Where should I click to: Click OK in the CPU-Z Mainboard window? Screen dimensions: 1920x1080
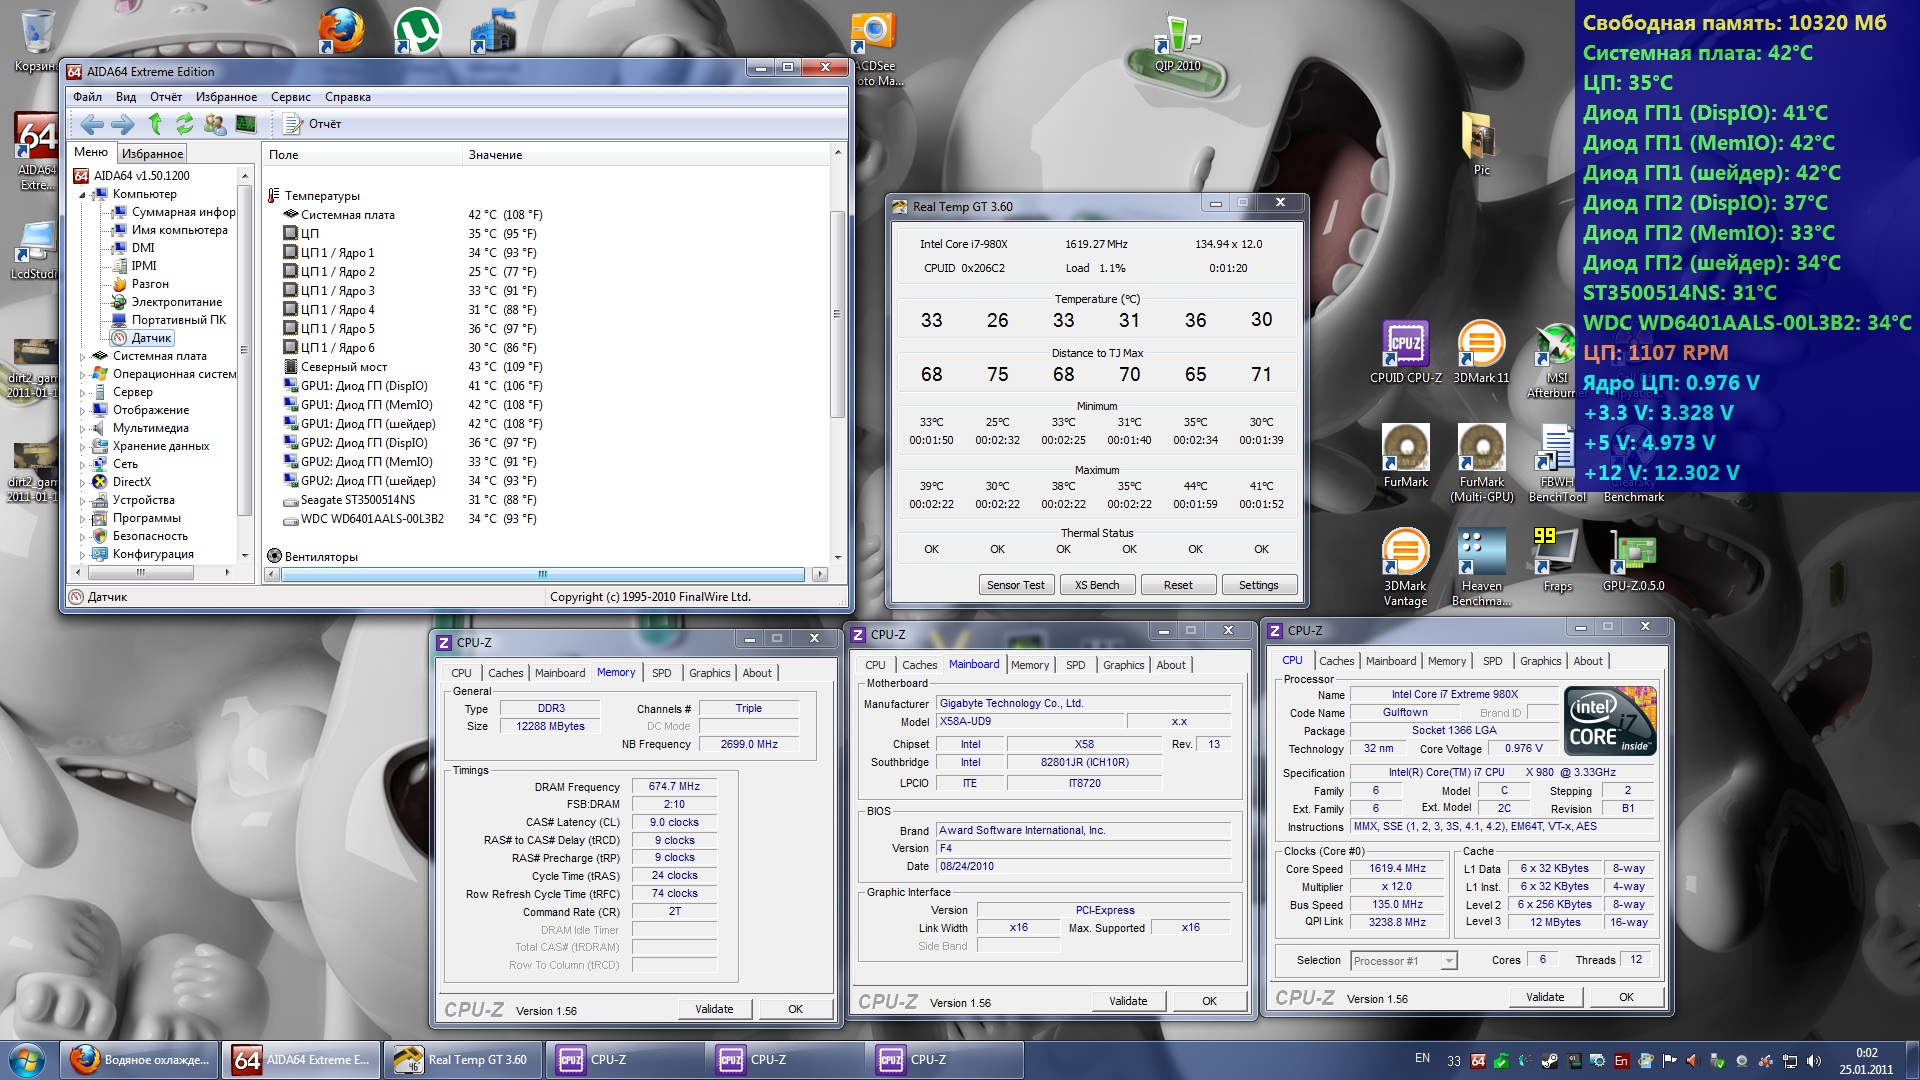[1209, 1001]
